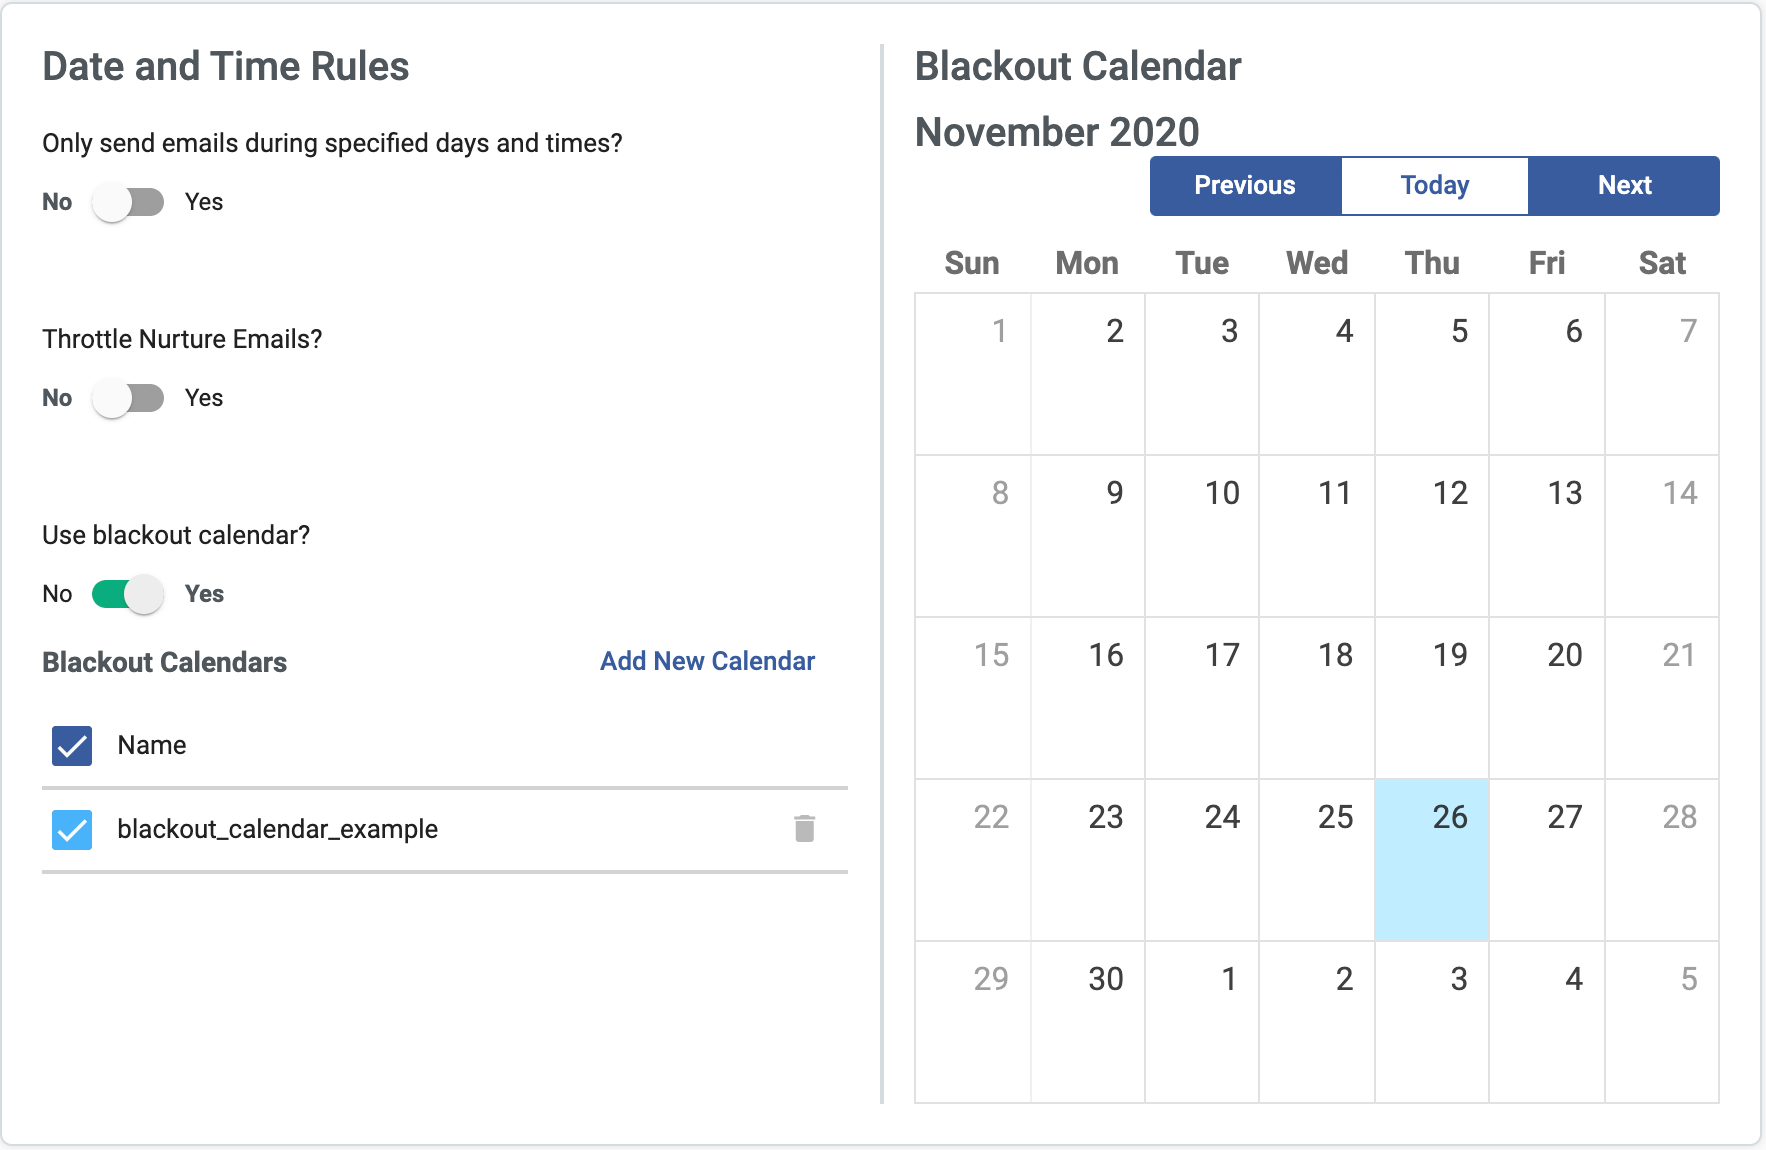
Task: Choose November 13 in the calendar
Action: click(1547, 536)
